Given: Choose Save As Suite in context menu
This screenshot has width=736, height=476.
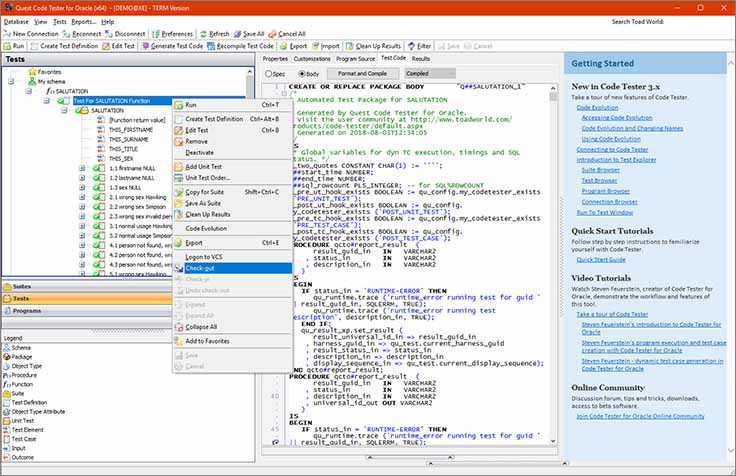Looking at the screenshot, I should click(x=232, y=203).
